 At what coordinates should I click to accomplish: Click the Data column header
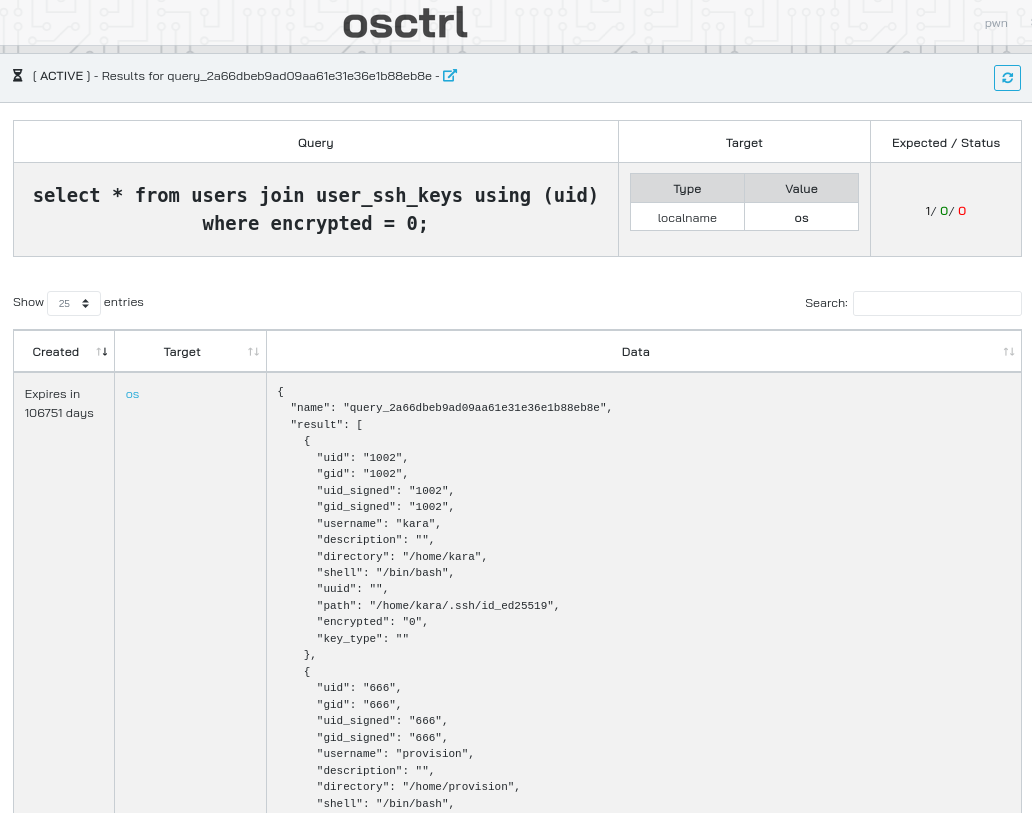click(644, 352)
